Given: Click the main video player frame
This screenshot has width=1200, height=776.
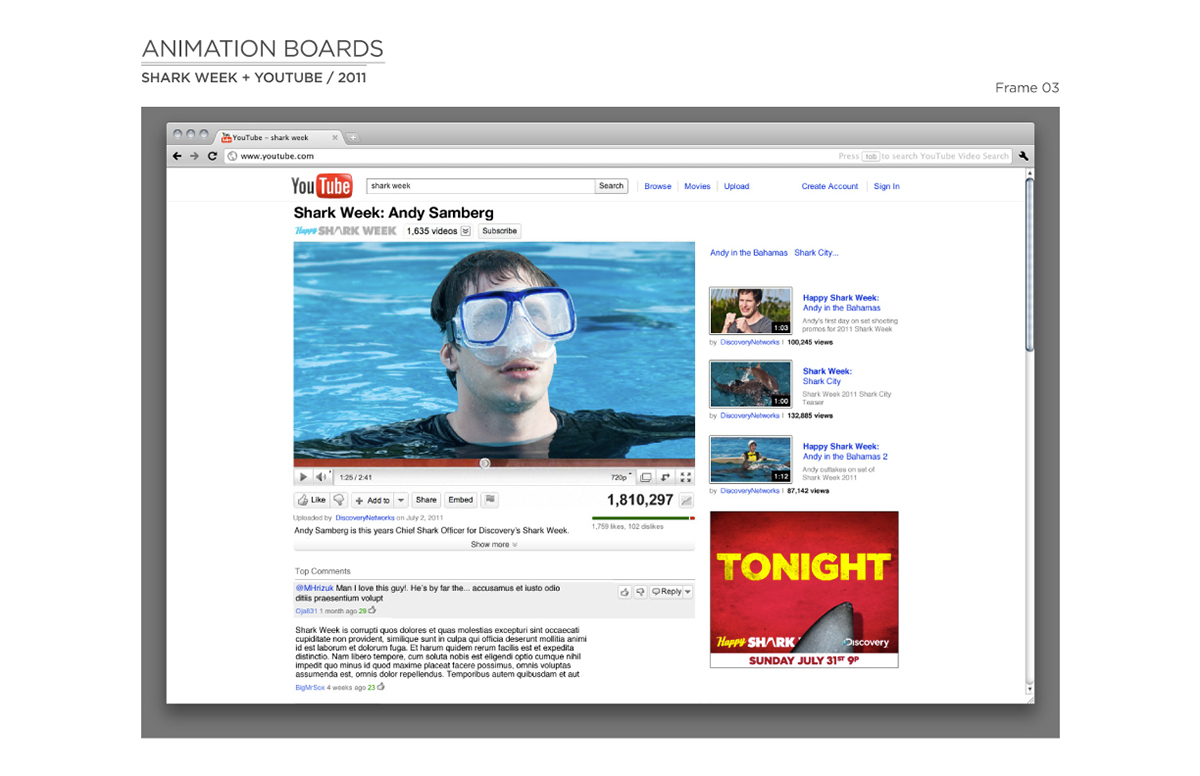Looking at the screenshot, I should (x=494, y=350).
